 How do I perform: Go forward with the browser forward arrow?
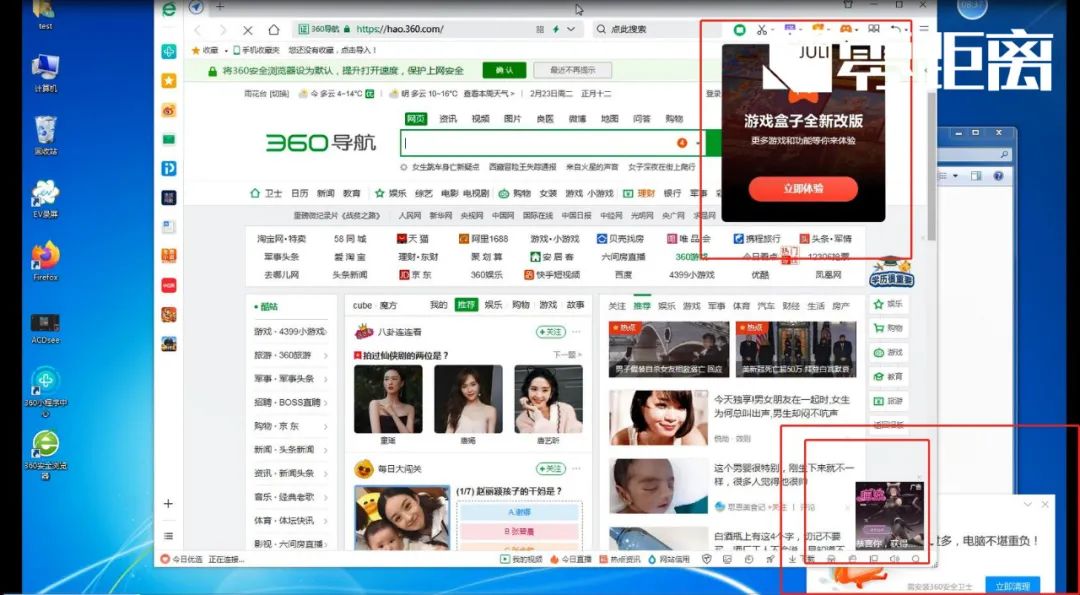tap(222, 30)
